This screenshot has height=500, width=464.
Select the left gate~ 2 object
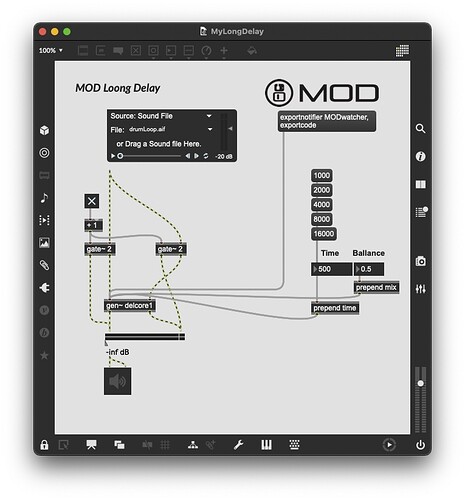click(99, 249)
